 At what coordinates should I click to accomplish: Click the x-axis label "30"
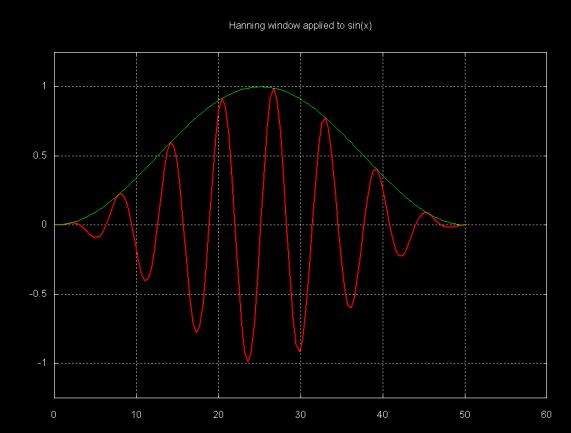300,415
